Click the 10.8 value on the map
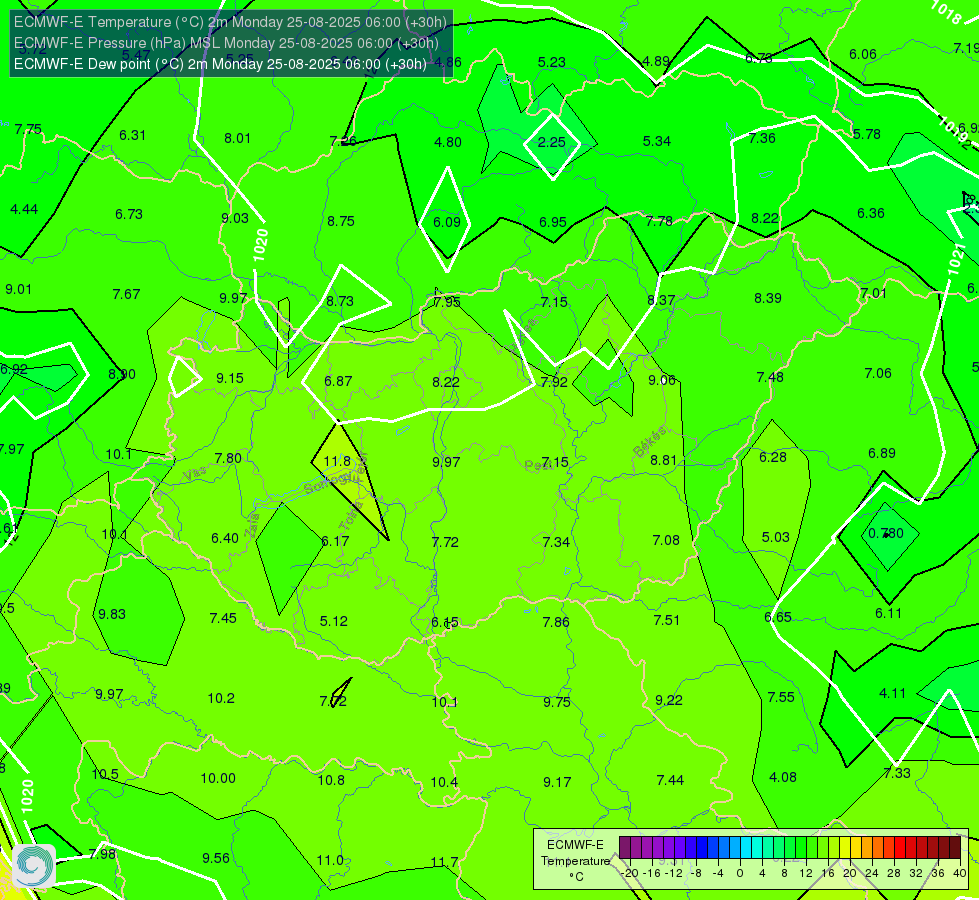979x900 pixels. coord(331,780)
